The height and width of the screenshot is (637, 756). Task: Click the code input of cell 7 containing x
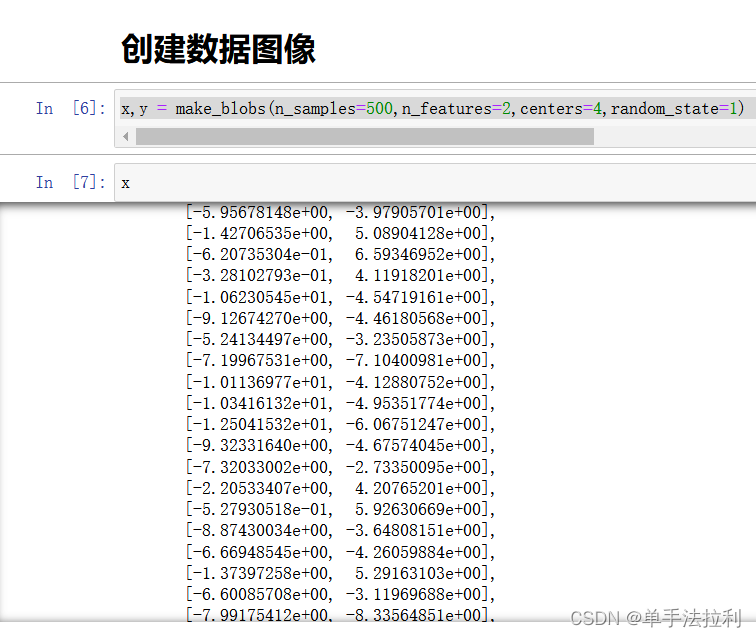pyautogui.click(x=435, y=183)
